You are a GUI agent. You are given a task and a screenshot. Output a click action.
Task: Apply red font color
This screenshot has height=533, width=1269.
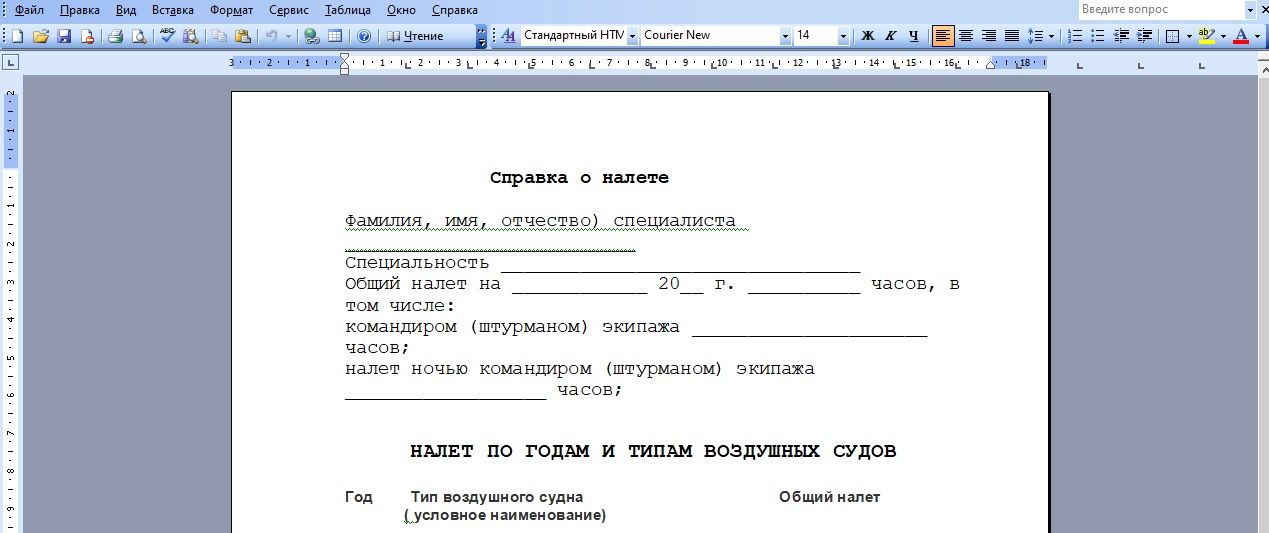(x=1241, y=36)
